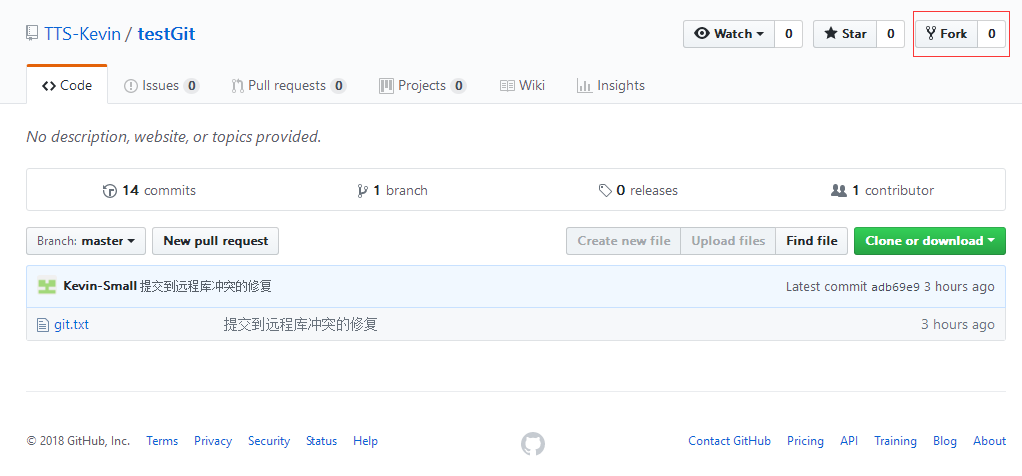Open the Insights tab
Screen dimensions: 1022x476
click(611, 85)
